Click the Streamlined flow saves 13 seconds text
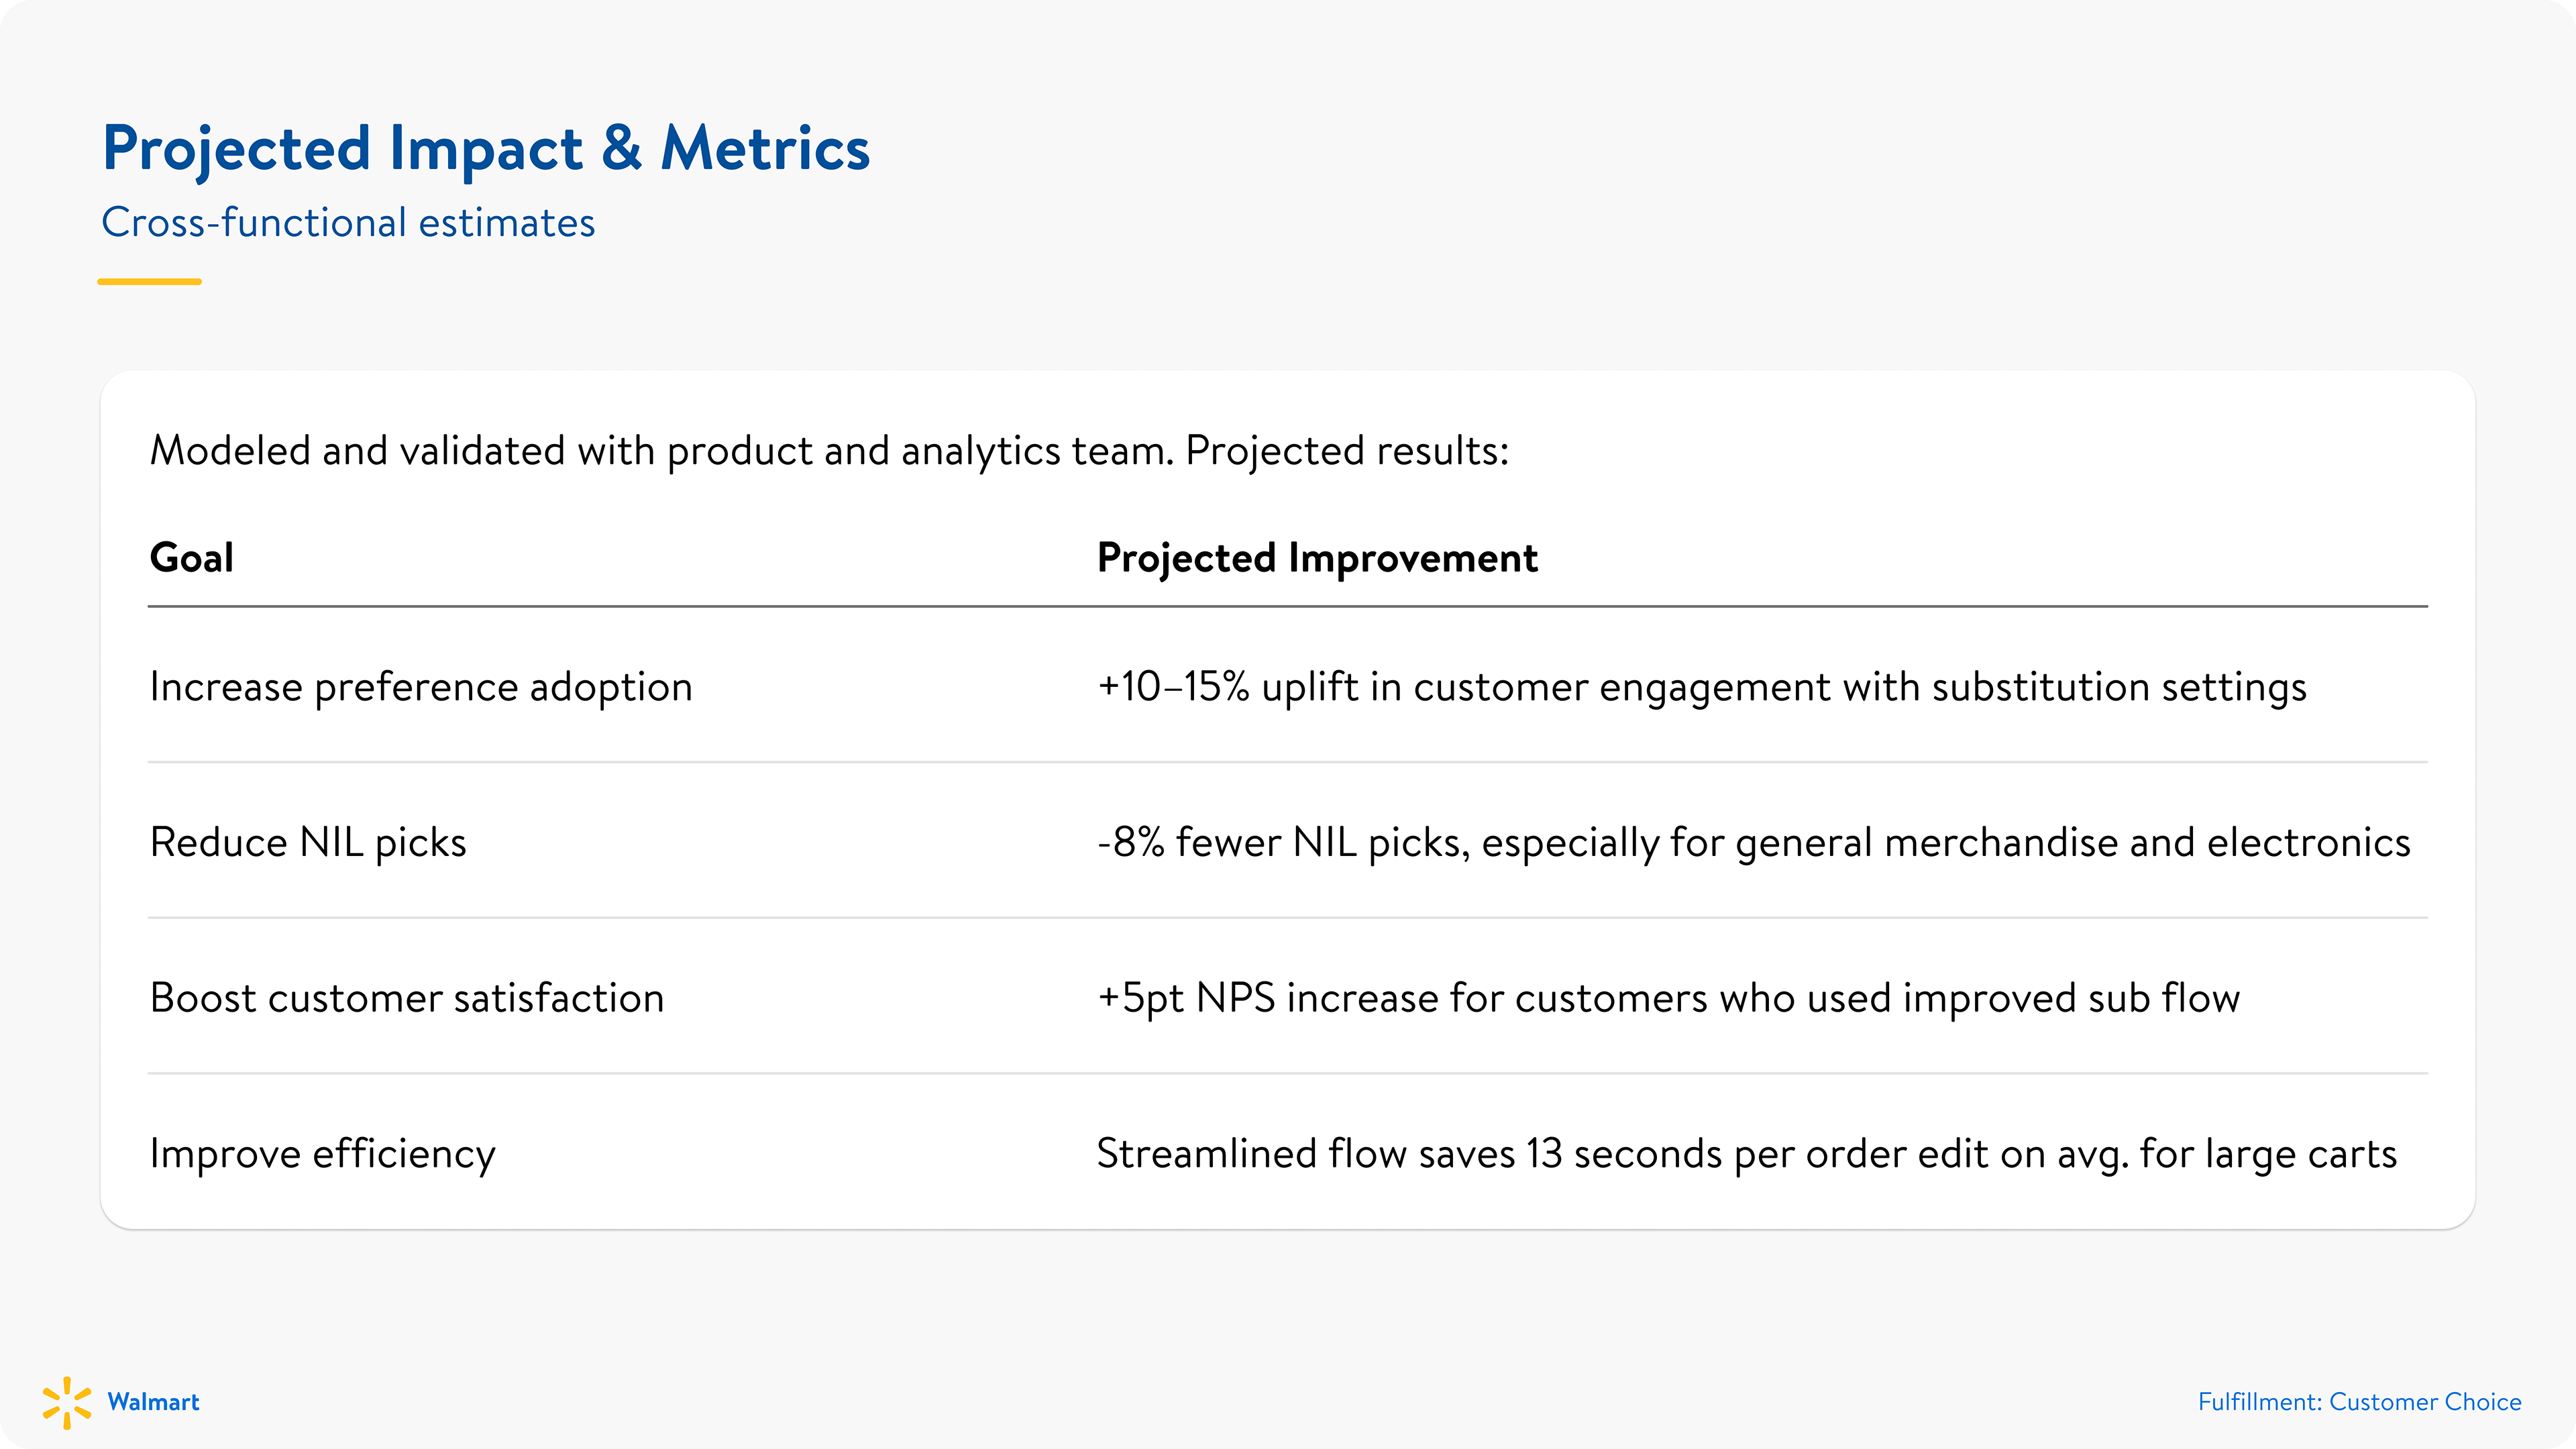The height and width of the screenshot is (1449, 2576). point(1747,1154)
